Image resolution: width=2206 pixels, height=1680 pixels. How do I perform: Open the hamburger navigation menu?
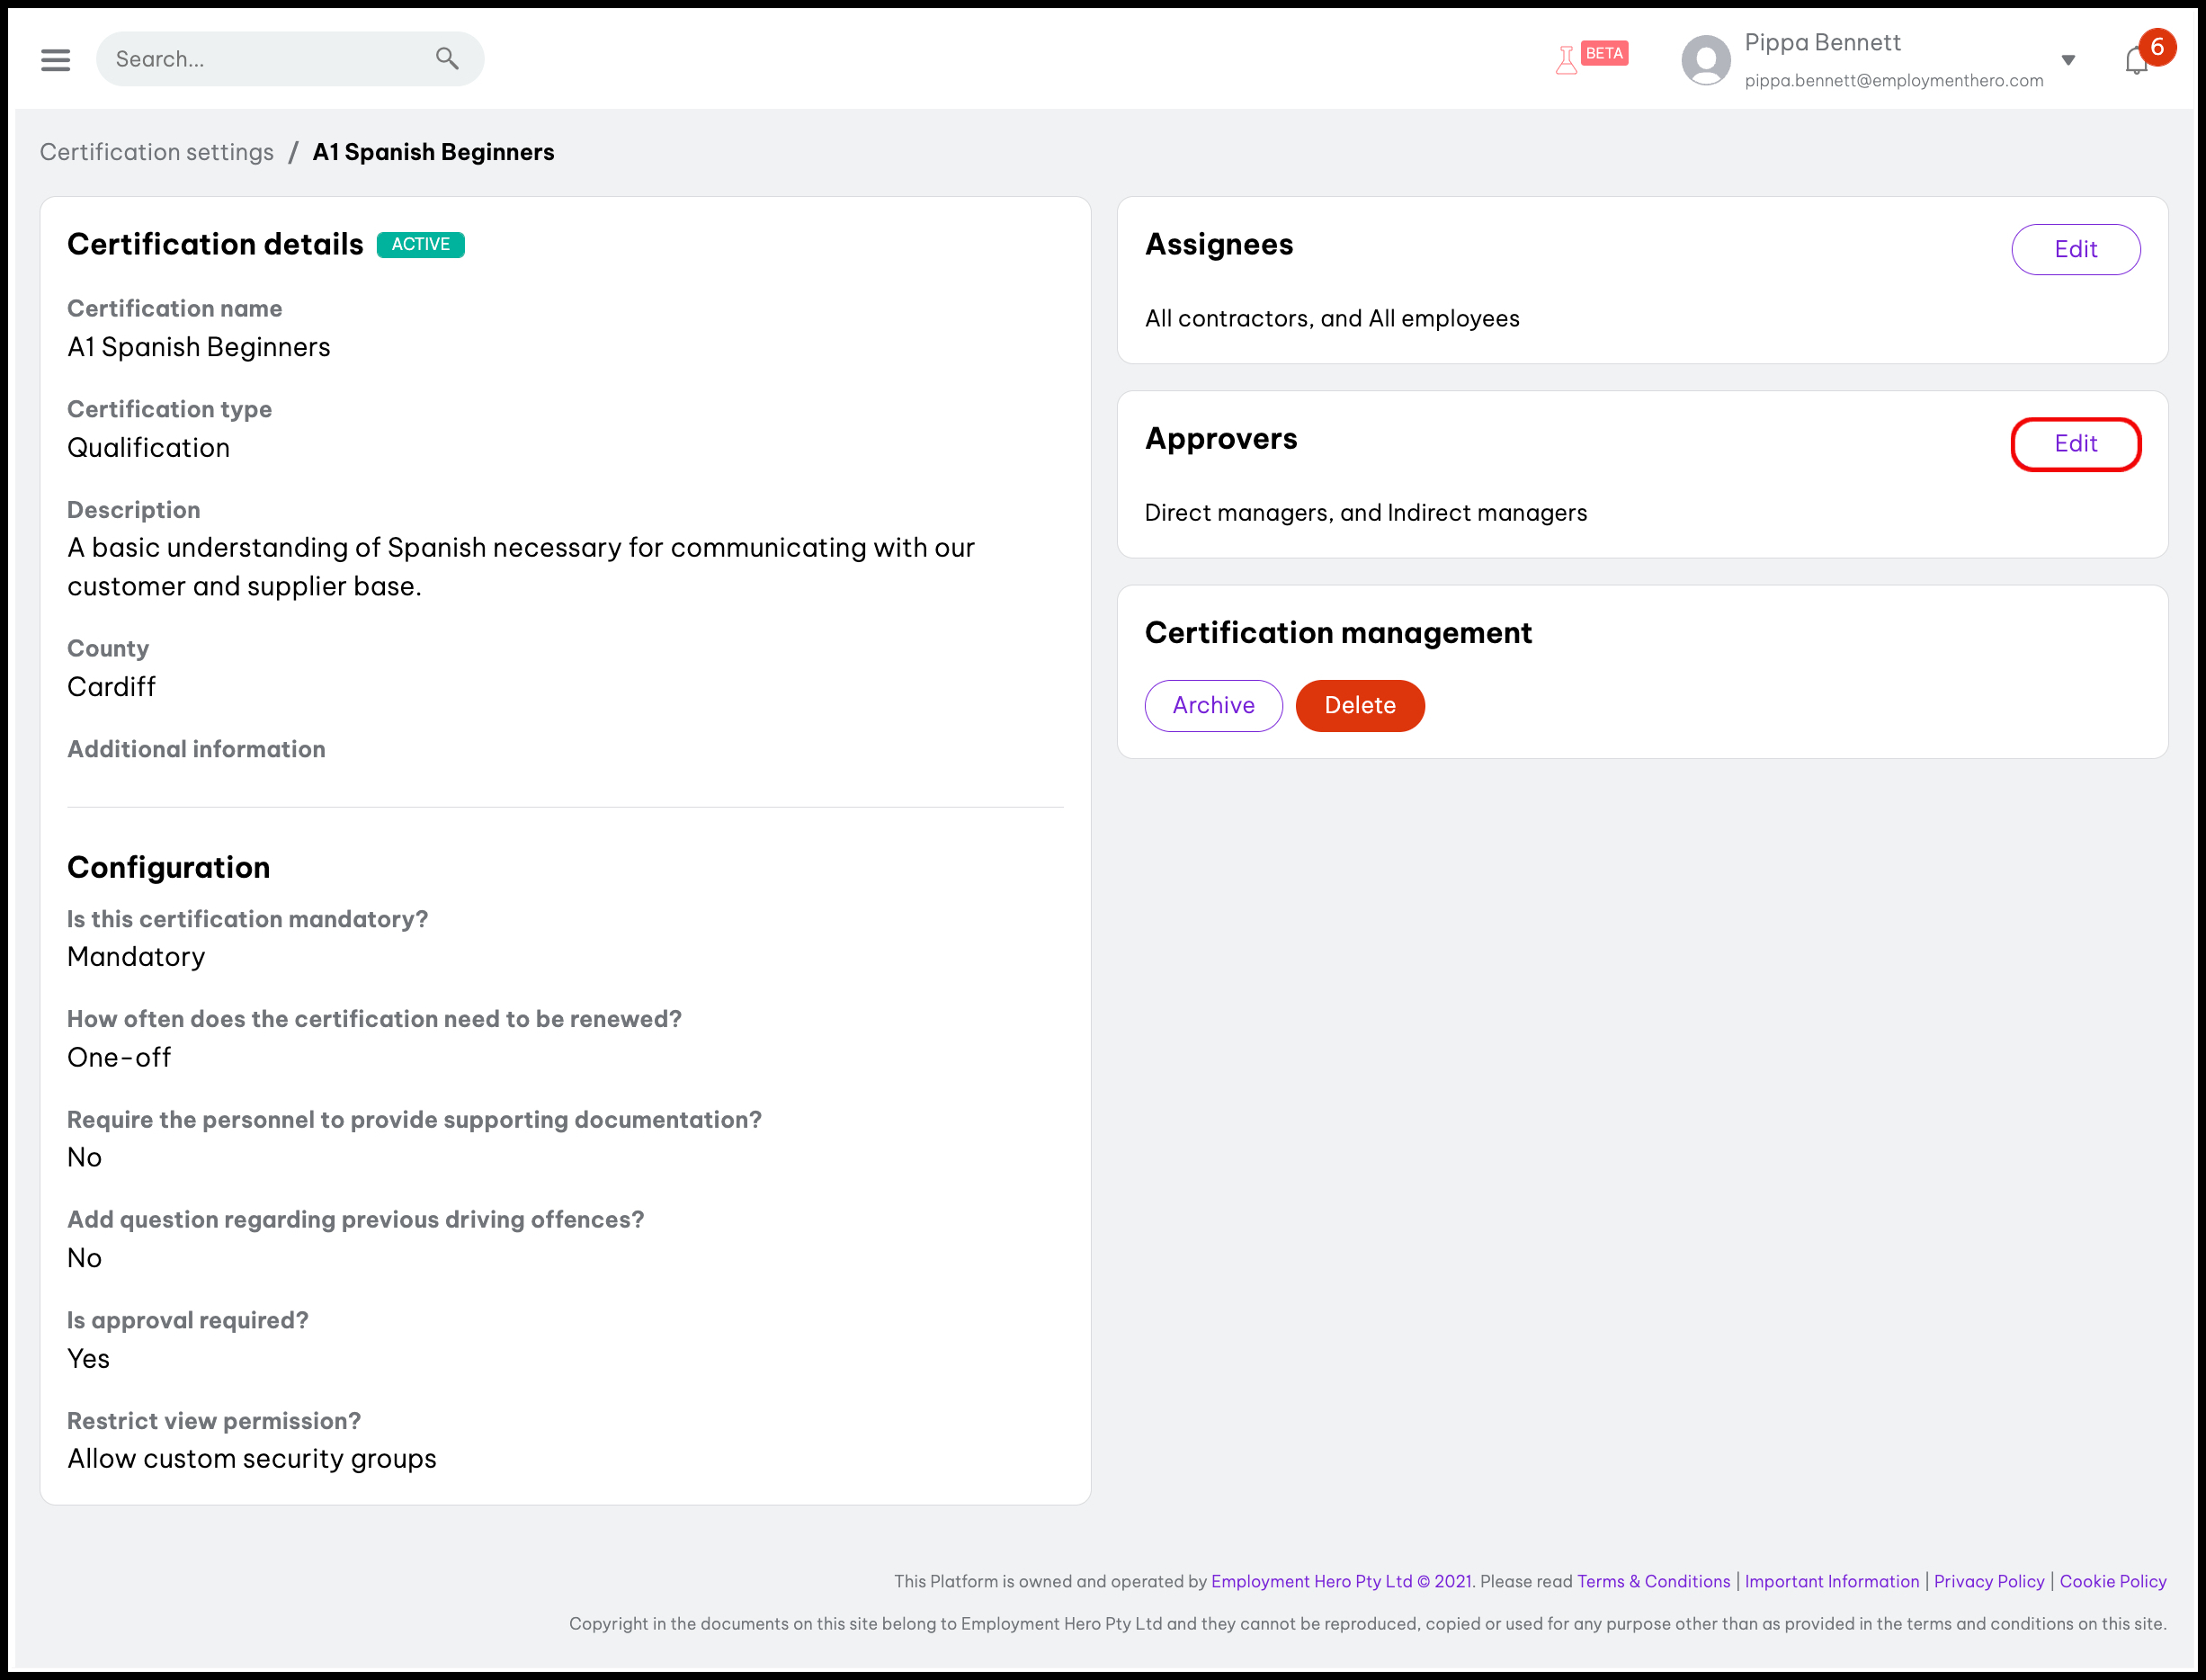coord(56,60)
